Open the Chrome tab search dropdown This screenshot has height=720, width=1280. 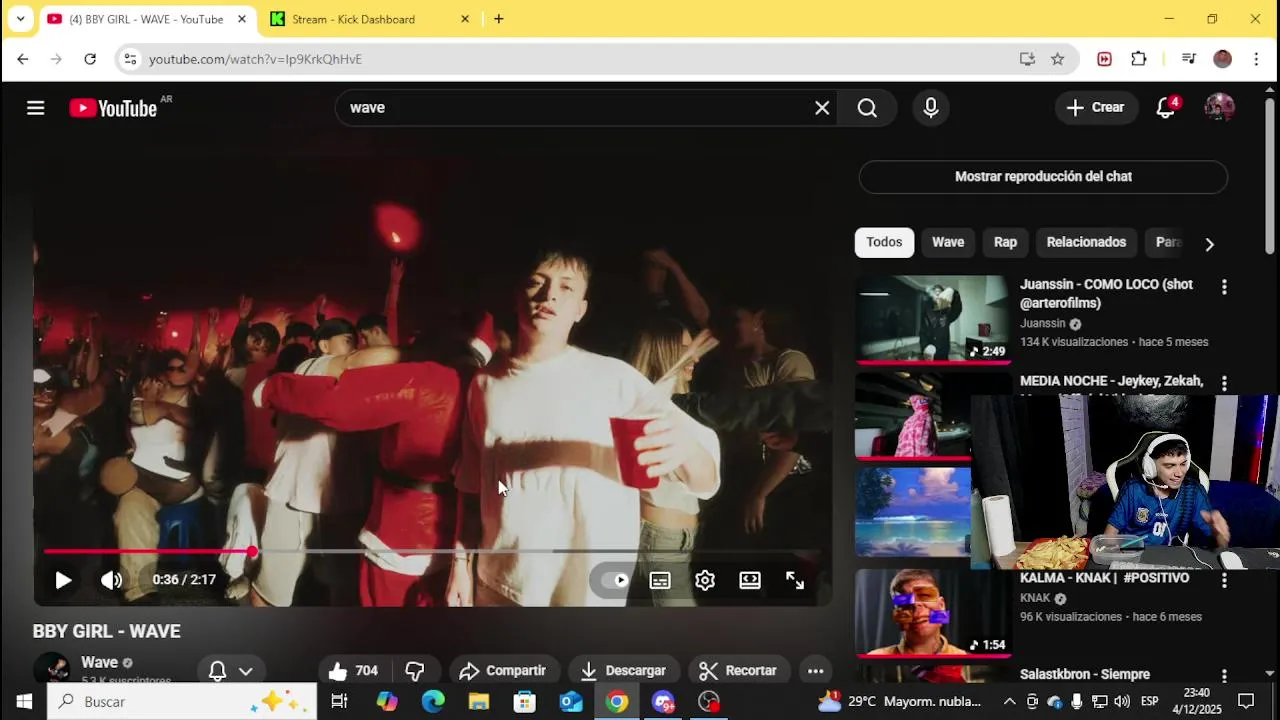(20, 19)
